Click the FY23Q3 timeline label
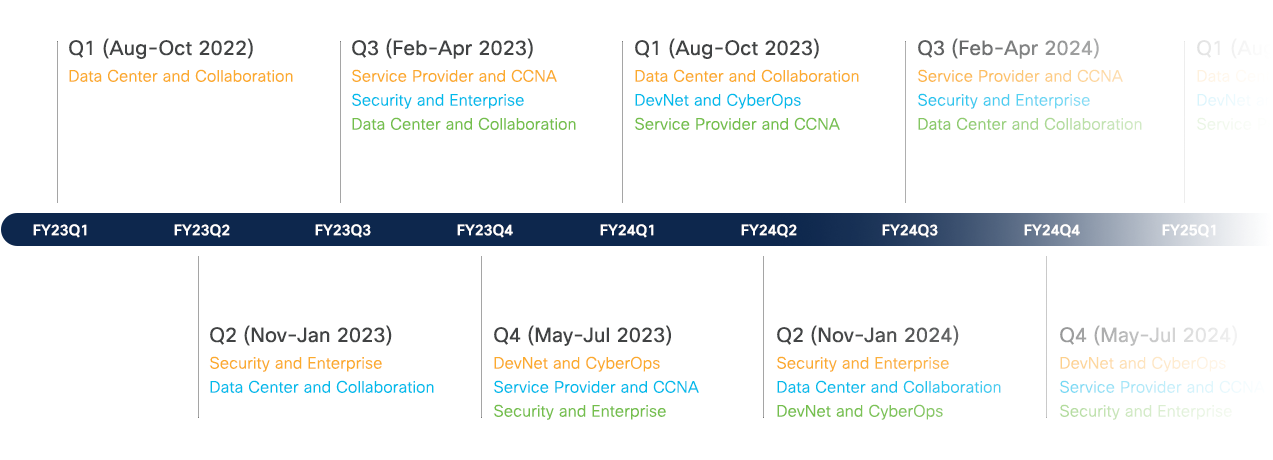 point(343,230)
